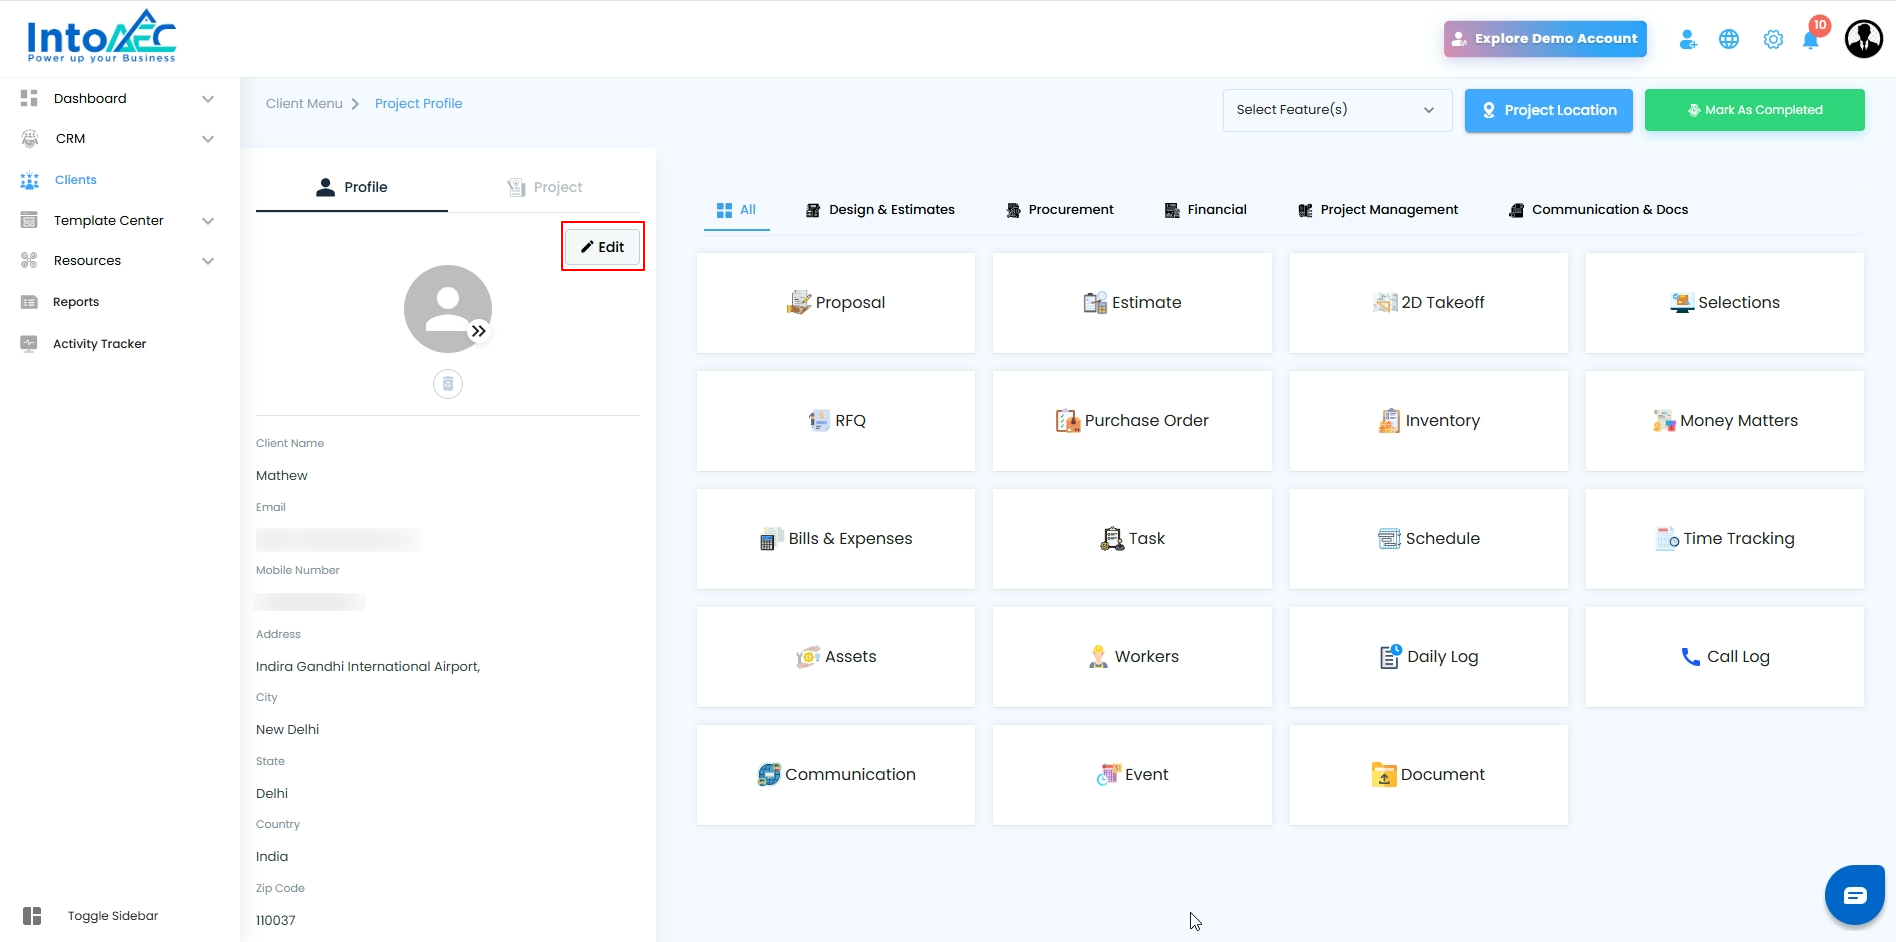Expand the Dashboard menu chevron
This screenshot has width=1896, height=942.
pos(208,99)
